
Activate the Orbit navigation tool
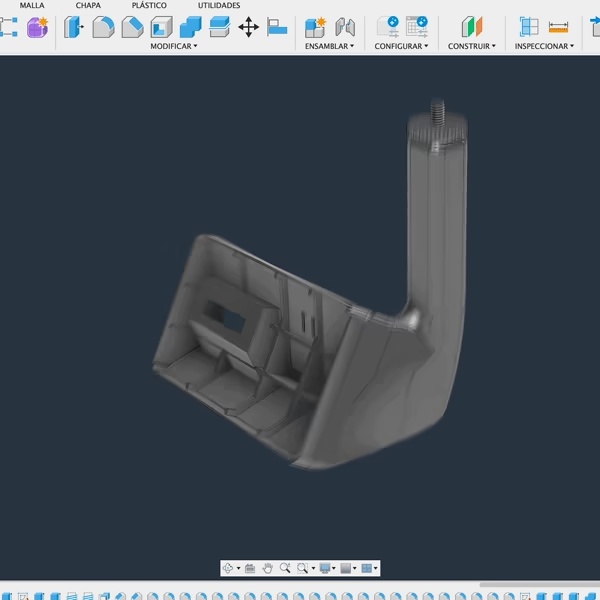(228, 568)
